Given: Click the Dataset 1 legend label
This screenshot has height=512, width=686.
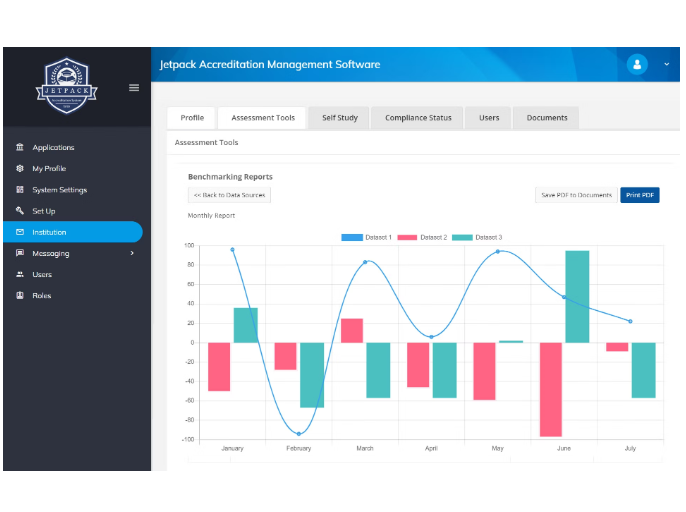Looking at the screenshot, I should (x=378, y=237).
